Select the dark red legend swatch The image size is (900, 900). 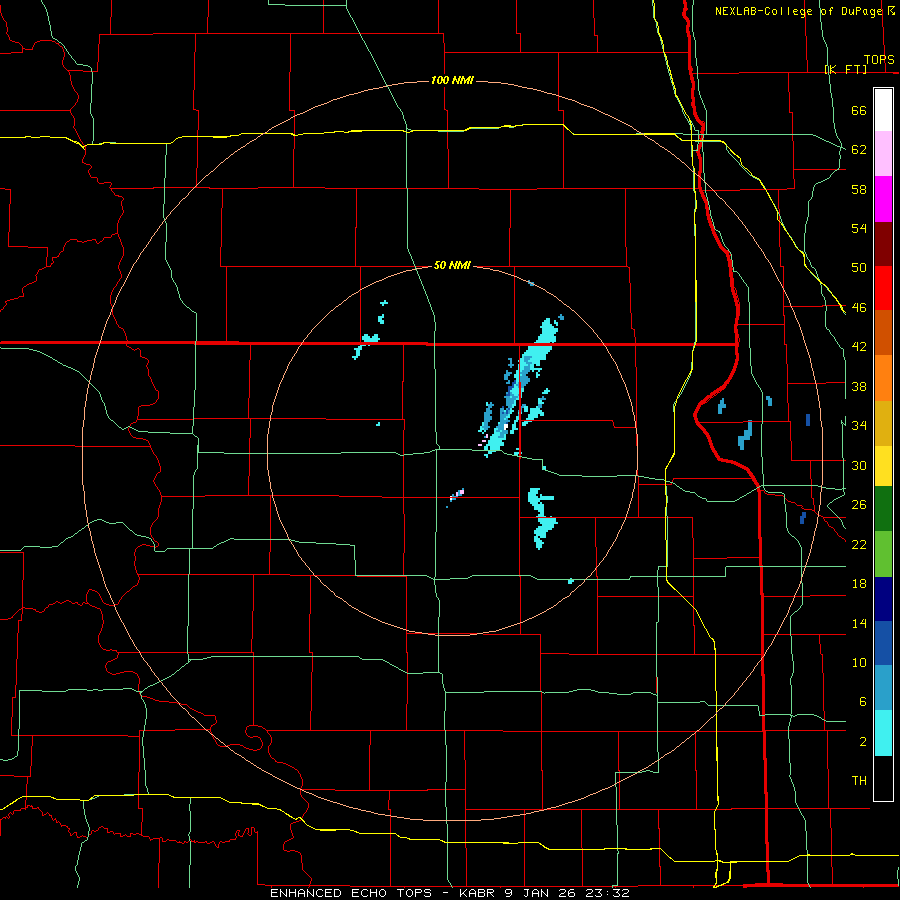[883, 243]
